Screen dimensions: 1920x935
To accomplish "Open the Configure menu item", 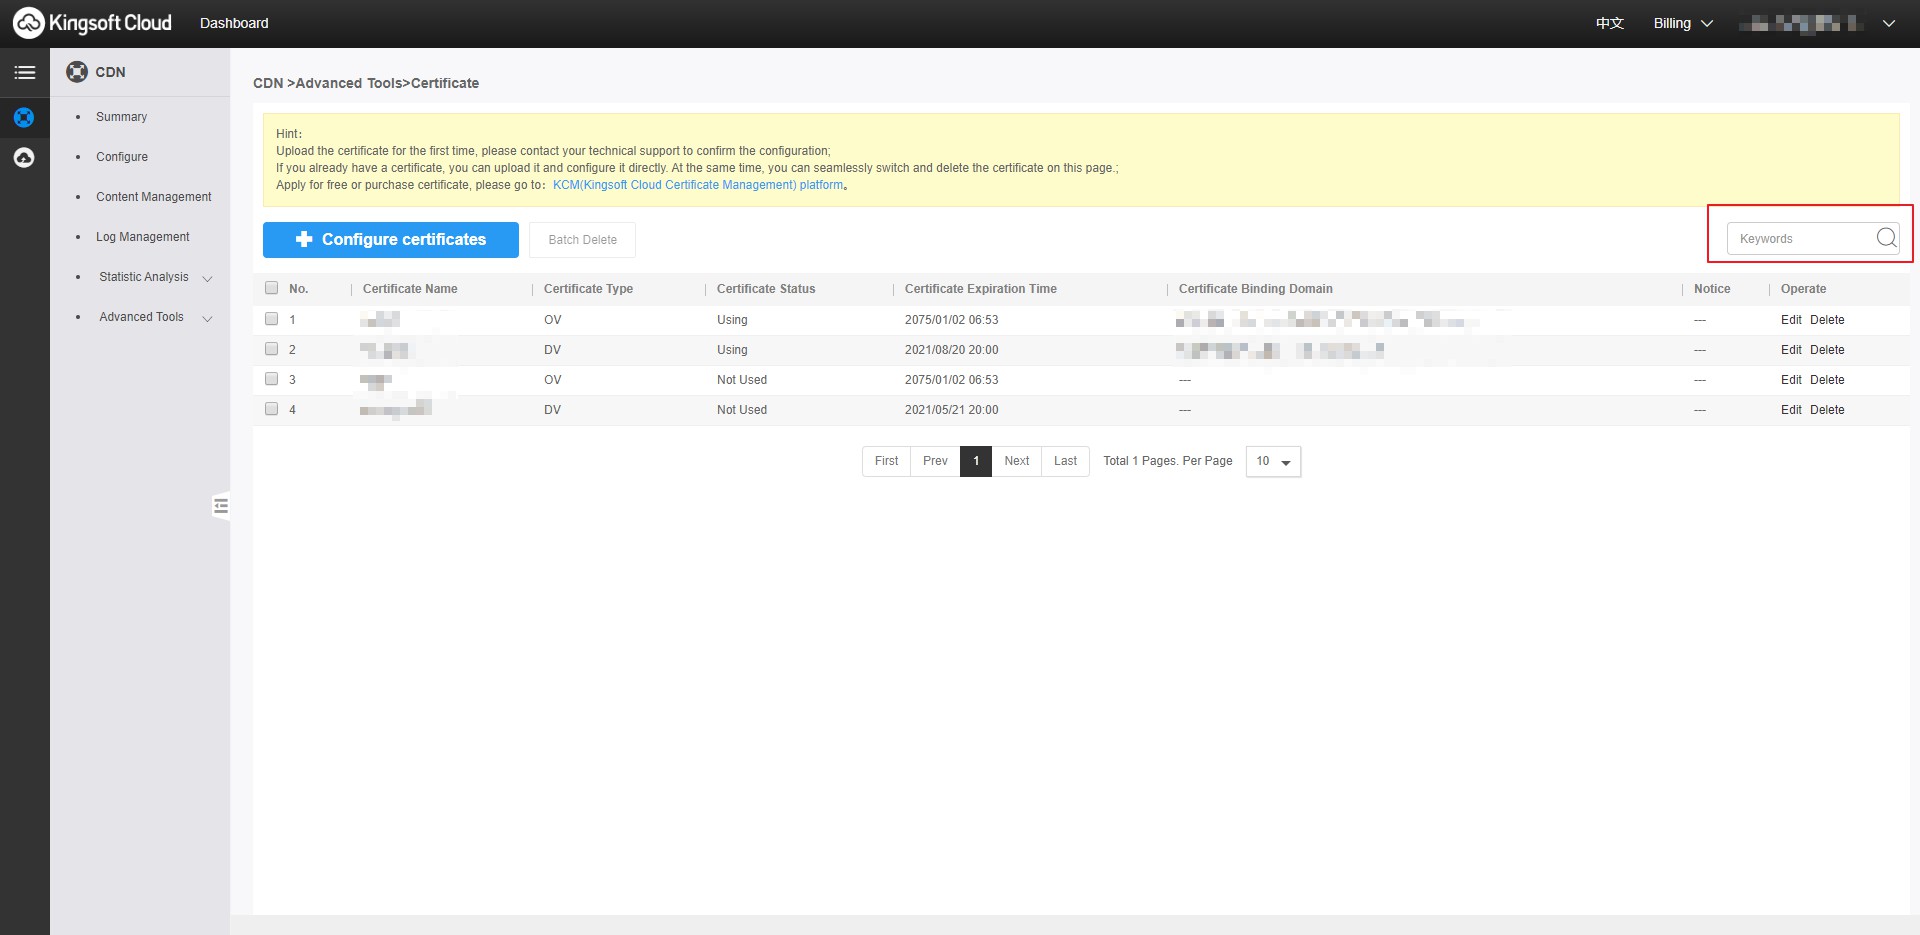I will [x=122, y=157].
